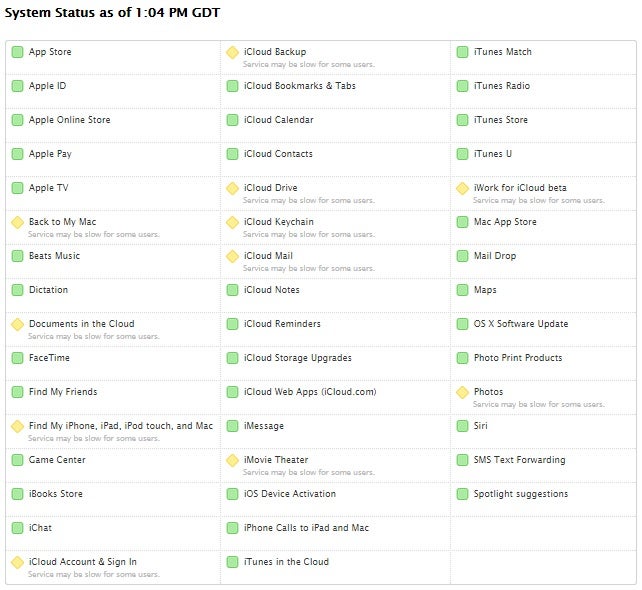Click the slow-service note under iCloud Drive

[x=309, y=200]
